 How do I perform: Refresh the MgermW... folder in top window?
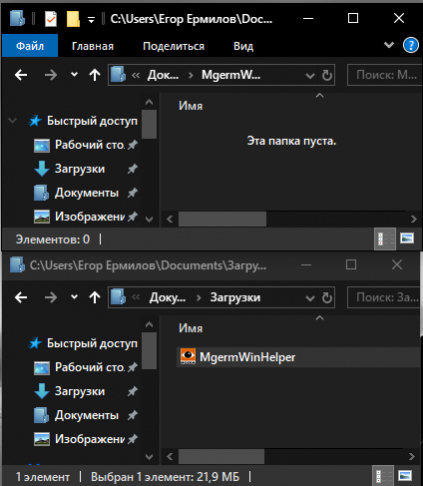pos(327,75)
